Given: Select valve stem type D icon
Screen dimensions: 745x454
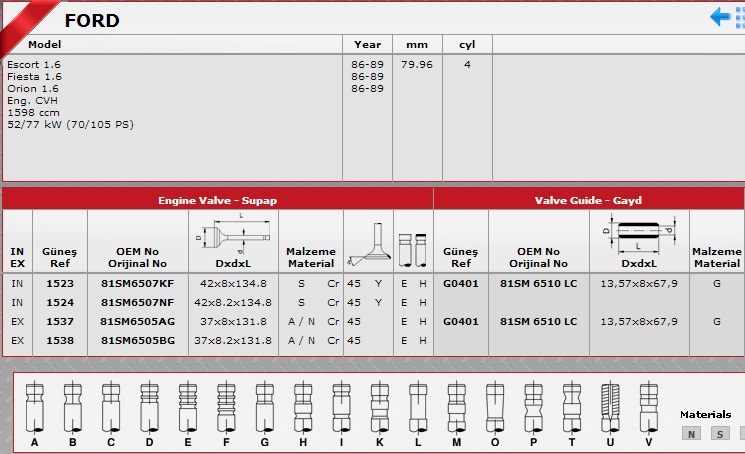Looking at the screenshot, I should coord(149,407).
